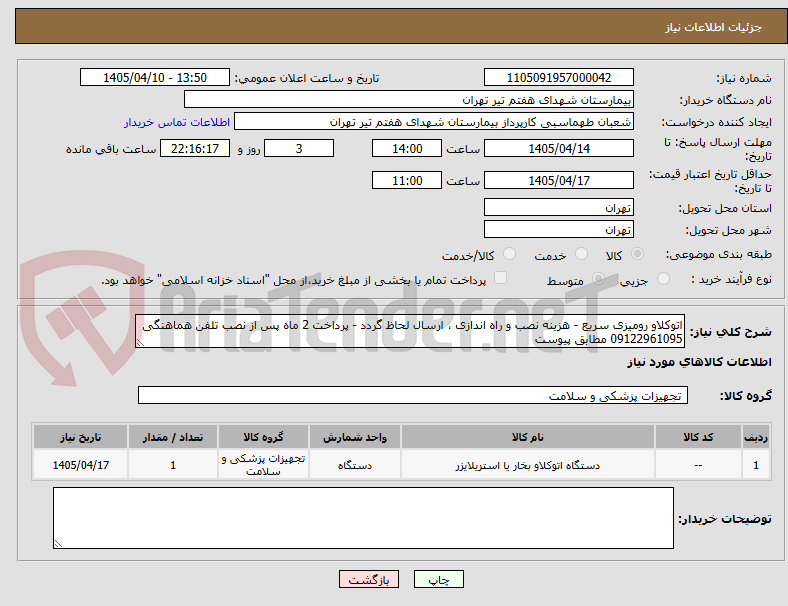Click the نام کالا column header
This screenshot has width=788, height=606.
(528, 437)
